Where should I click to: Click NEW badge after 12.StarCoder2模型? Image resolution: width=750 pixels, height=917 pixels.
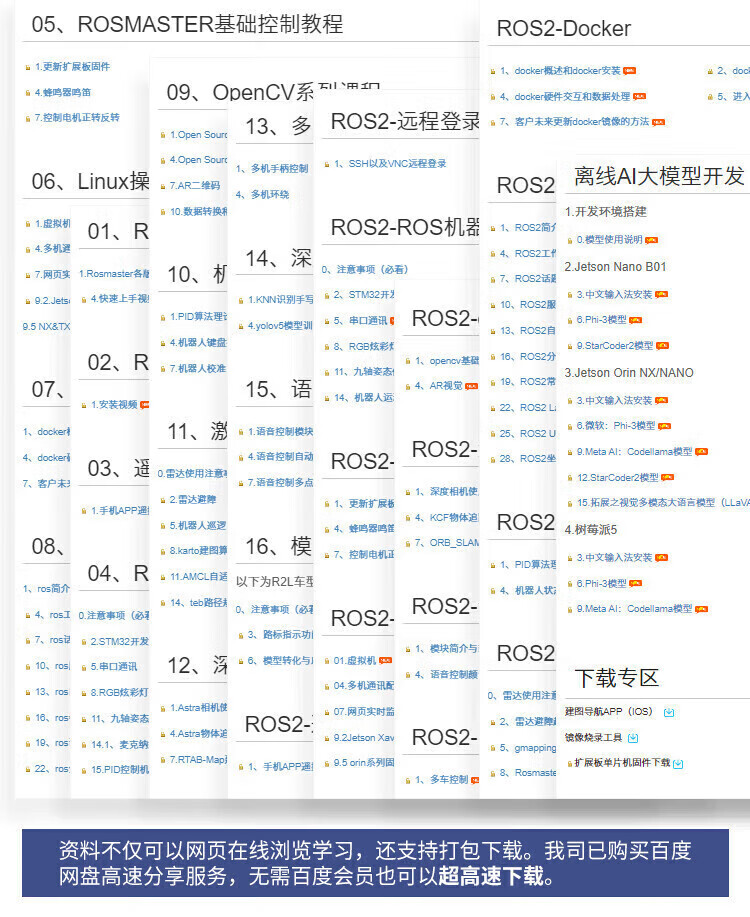(x=668, y=478)
